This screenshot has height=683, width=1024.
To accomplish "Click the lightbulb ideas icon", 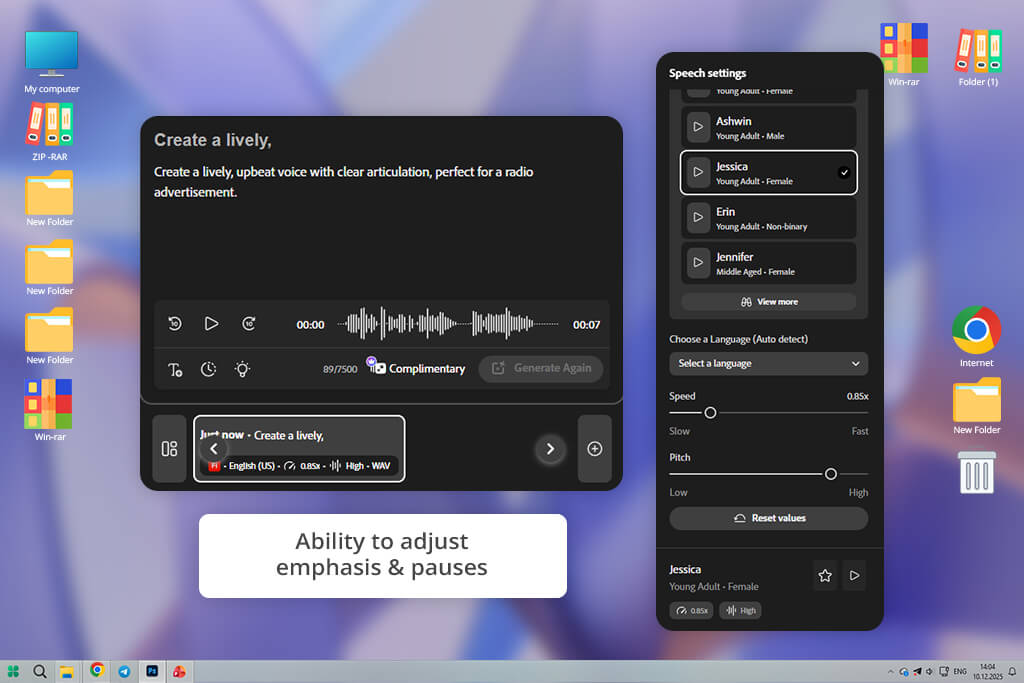I will 242,370.
